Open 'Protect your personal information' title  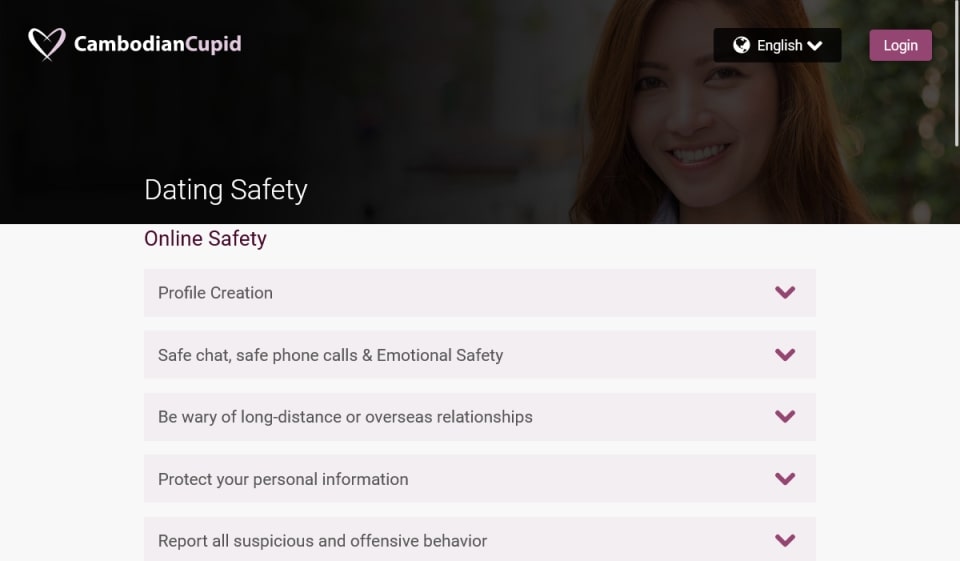pyautogui.click(x=283, y=479)
